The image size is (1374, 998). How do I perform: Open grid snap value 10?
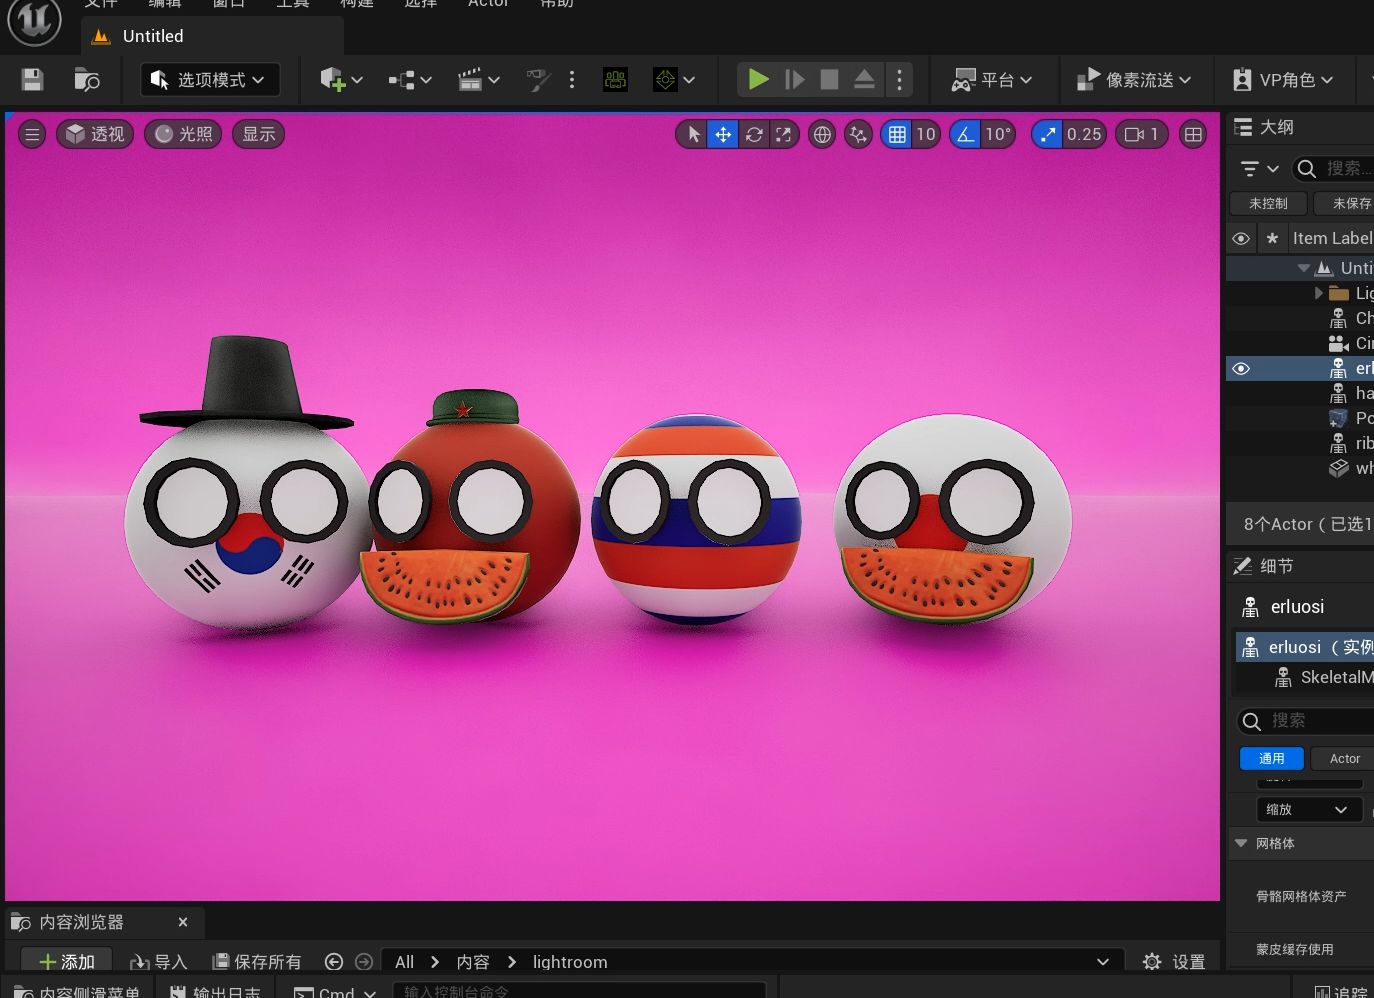[x=926, y=134]
